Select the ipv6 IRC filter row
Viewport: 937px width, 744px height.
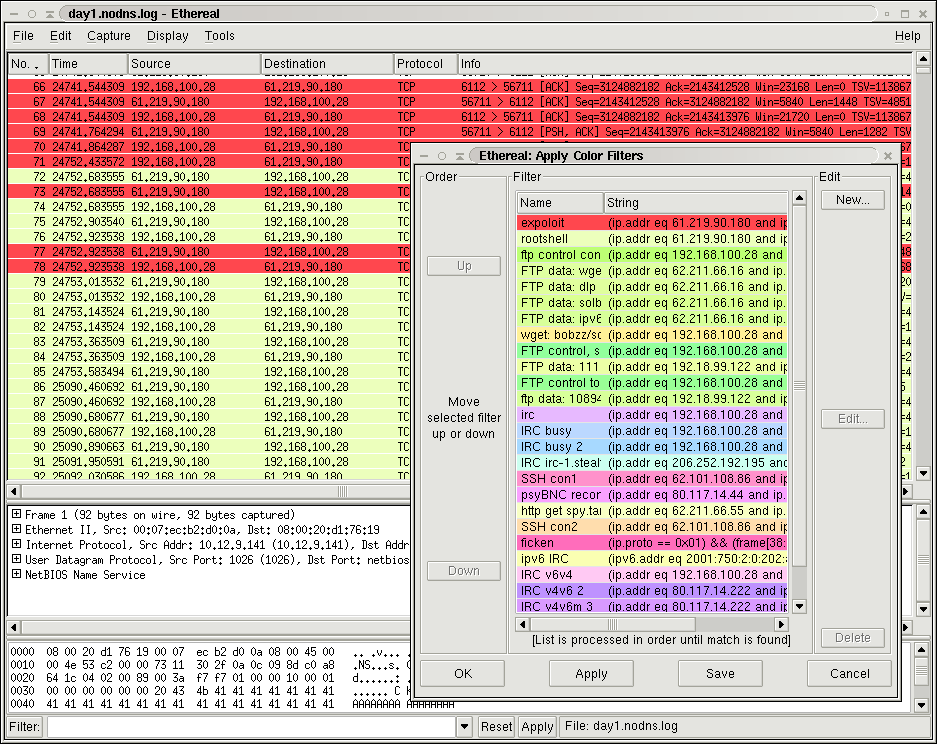(x=652, y=559)
